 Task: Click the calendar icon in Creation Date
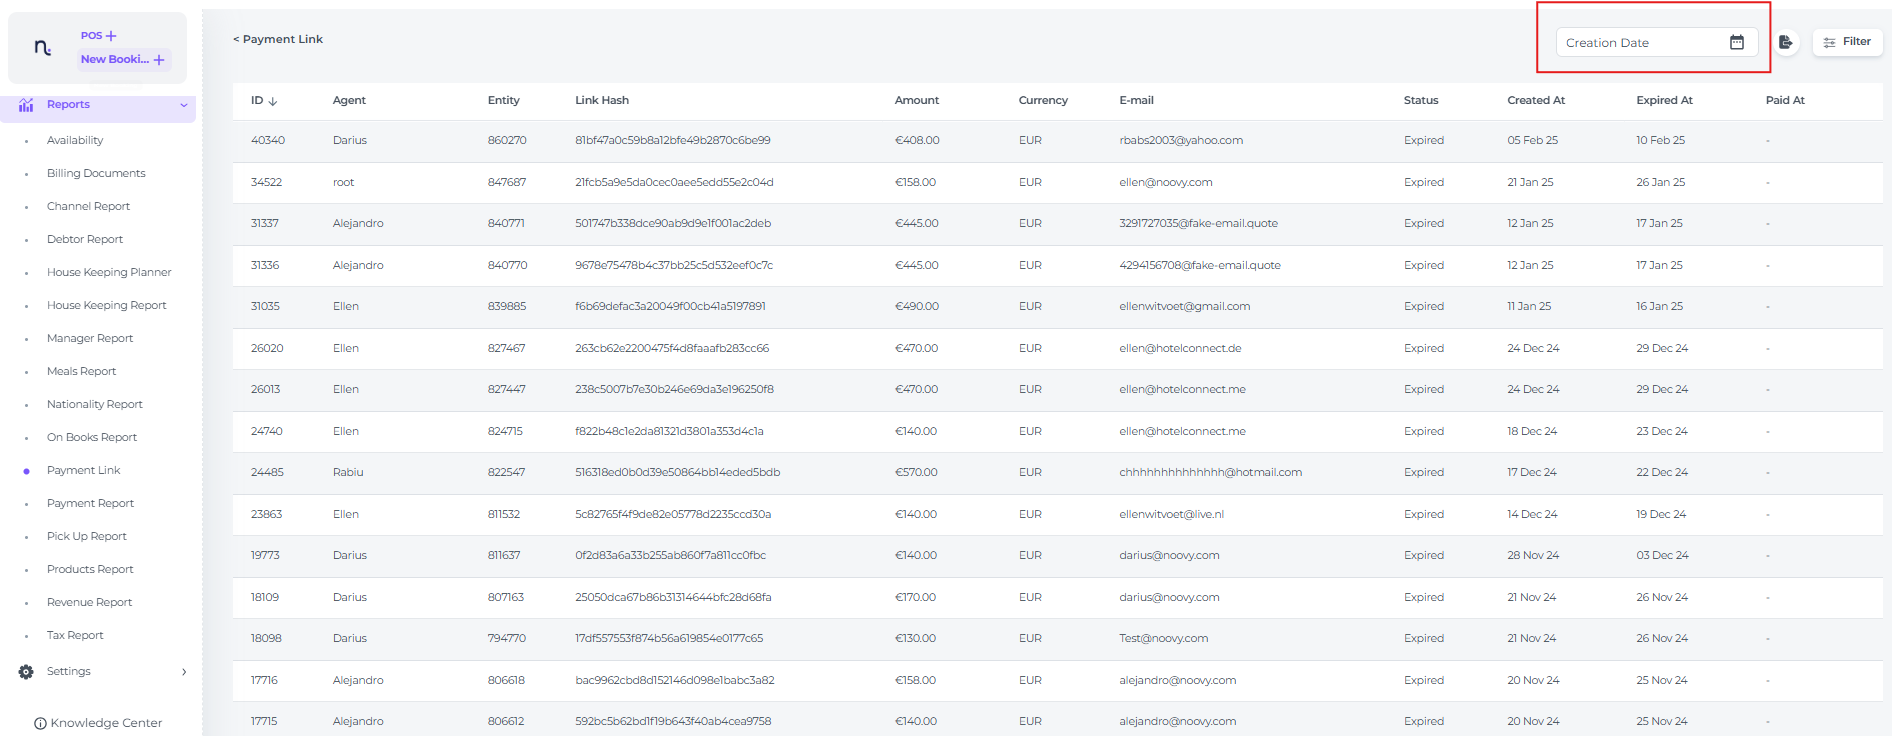click(1737, 42)
